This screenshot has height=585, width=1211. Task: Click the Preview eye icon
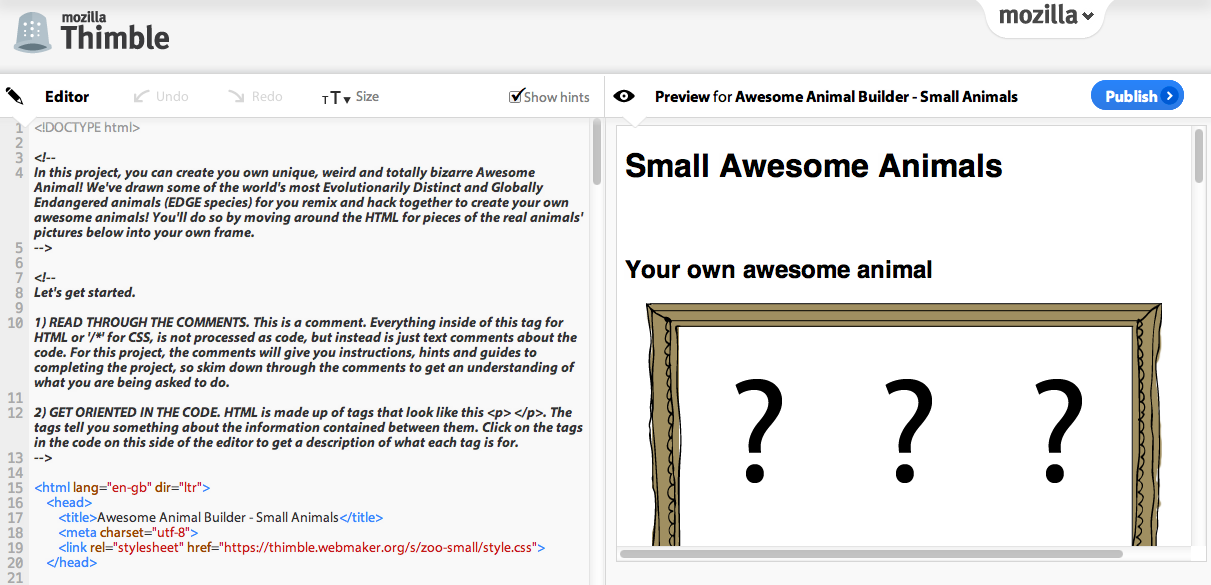624,95
